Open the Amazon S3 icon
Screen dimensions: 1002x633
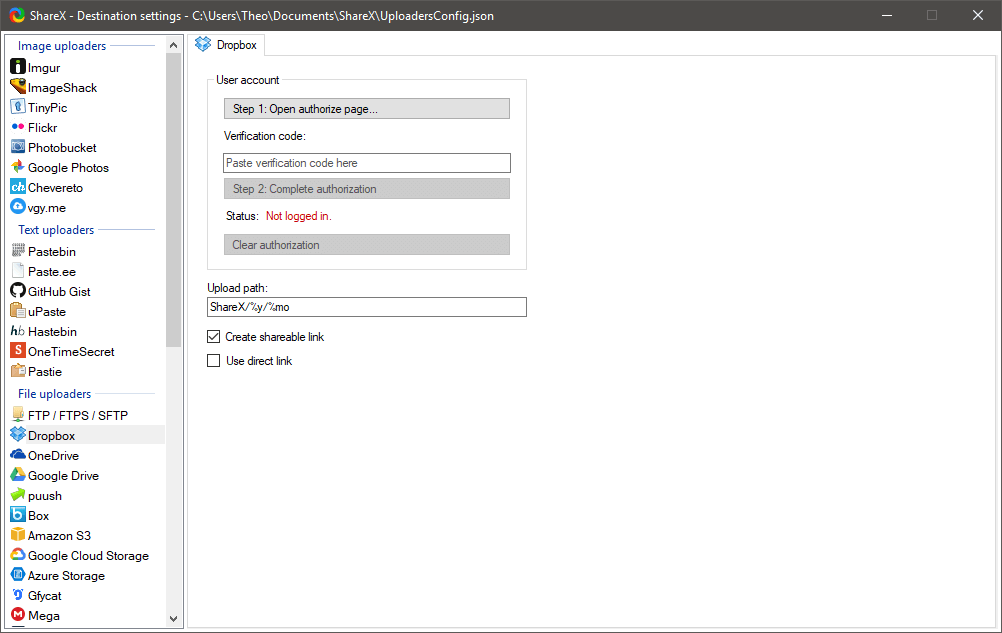tap(18, 535)
